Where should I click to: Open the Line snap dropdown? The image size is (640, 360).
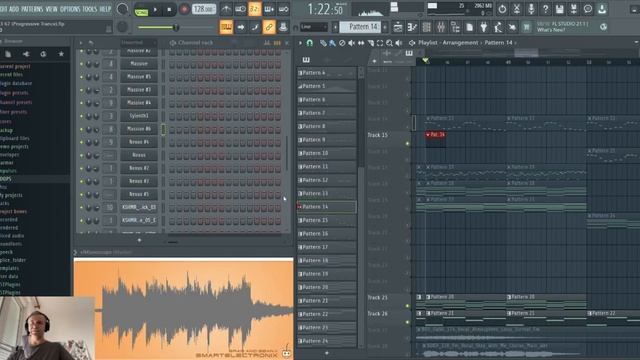pos(314,27)
